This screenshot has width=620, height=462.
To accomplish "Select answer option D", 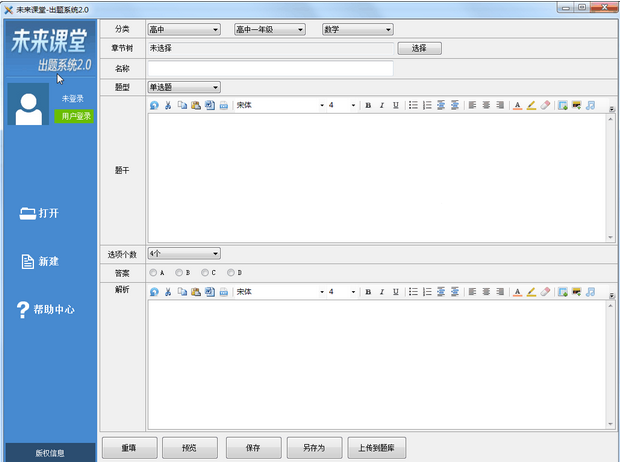I will coord(231,273).
